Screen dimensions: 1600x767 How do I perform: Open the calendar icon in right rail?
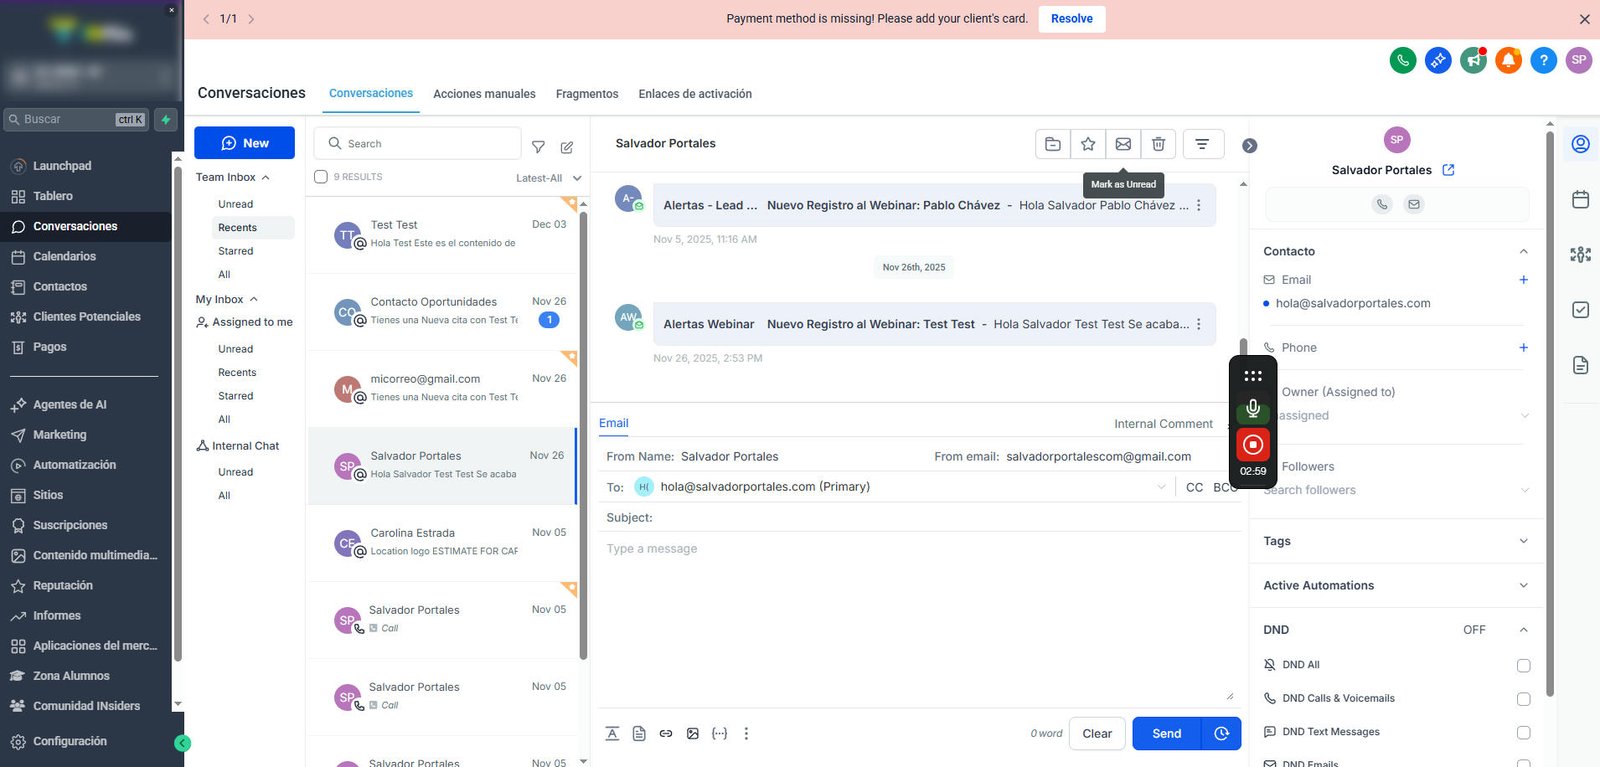(1580, 199)
